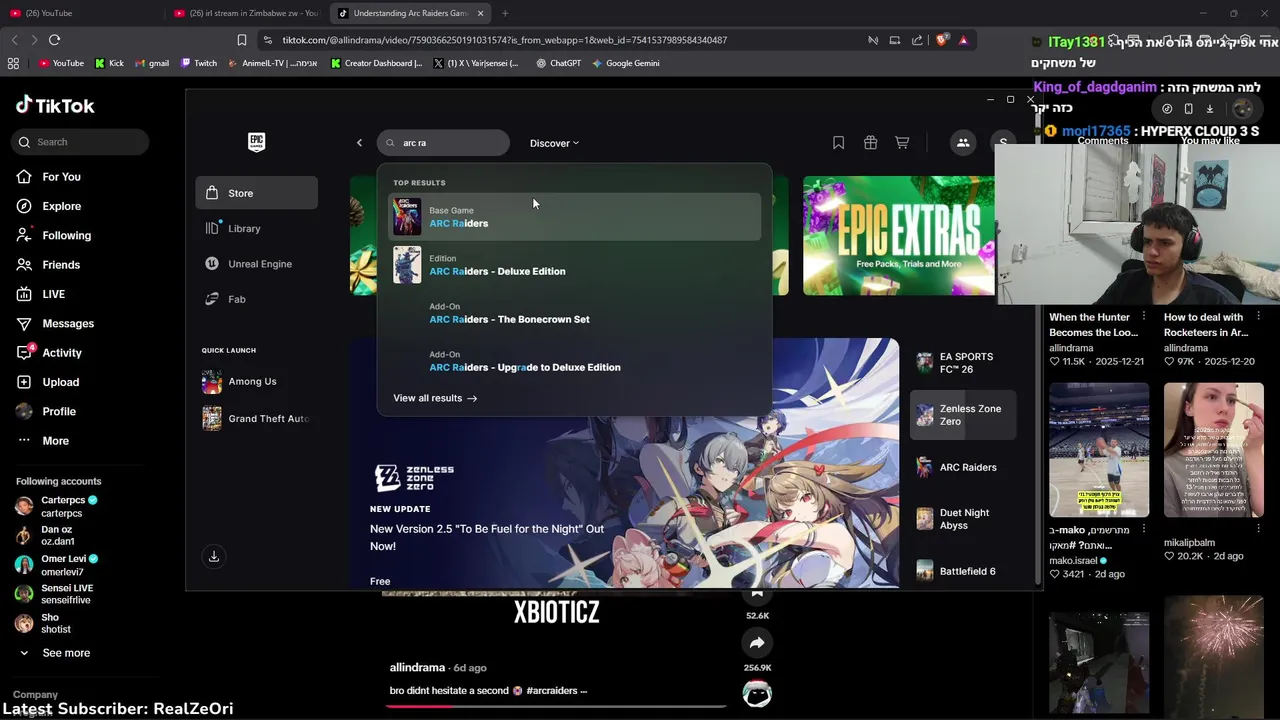This screenshot has width=1280, height=720.
Task: Click TikTok video bookmark icon 52.6K
Action: pos(757,595)
